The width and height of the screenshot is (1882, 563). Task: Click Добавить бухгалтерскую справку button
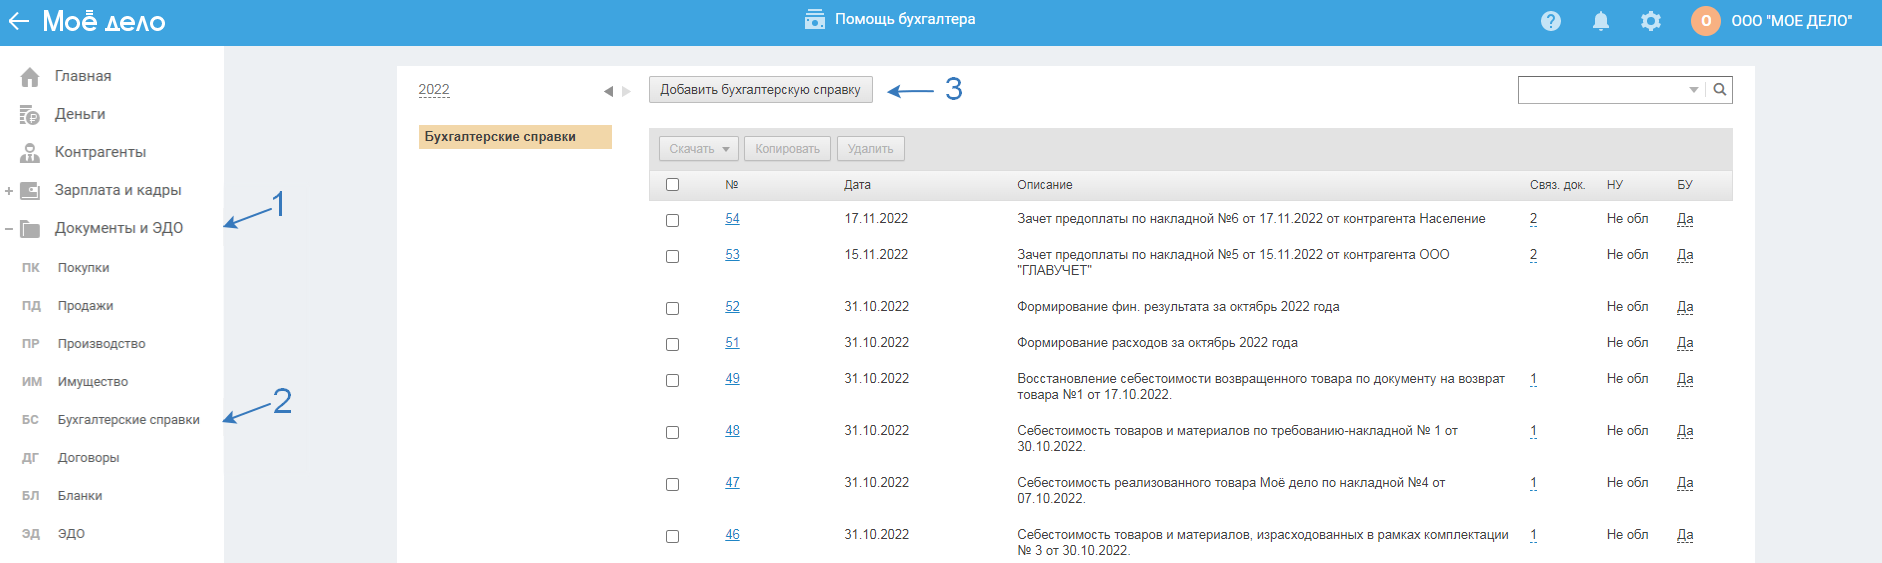pos(760,90)
